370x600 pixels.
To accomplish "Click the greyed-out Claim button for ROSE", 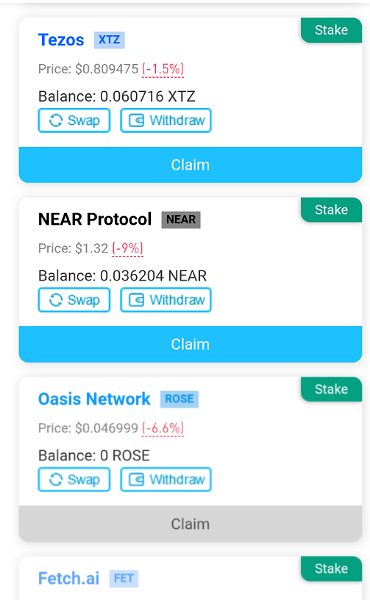I will pos(191,524).
